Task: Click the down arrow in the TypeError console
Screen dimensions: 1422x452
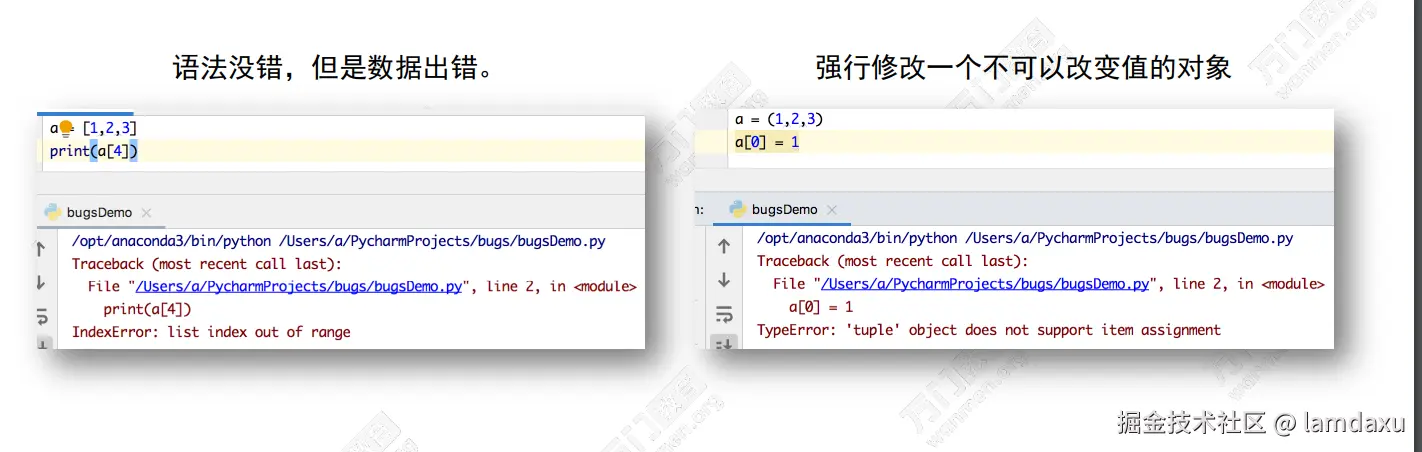Action: click(x=724, y=281)
